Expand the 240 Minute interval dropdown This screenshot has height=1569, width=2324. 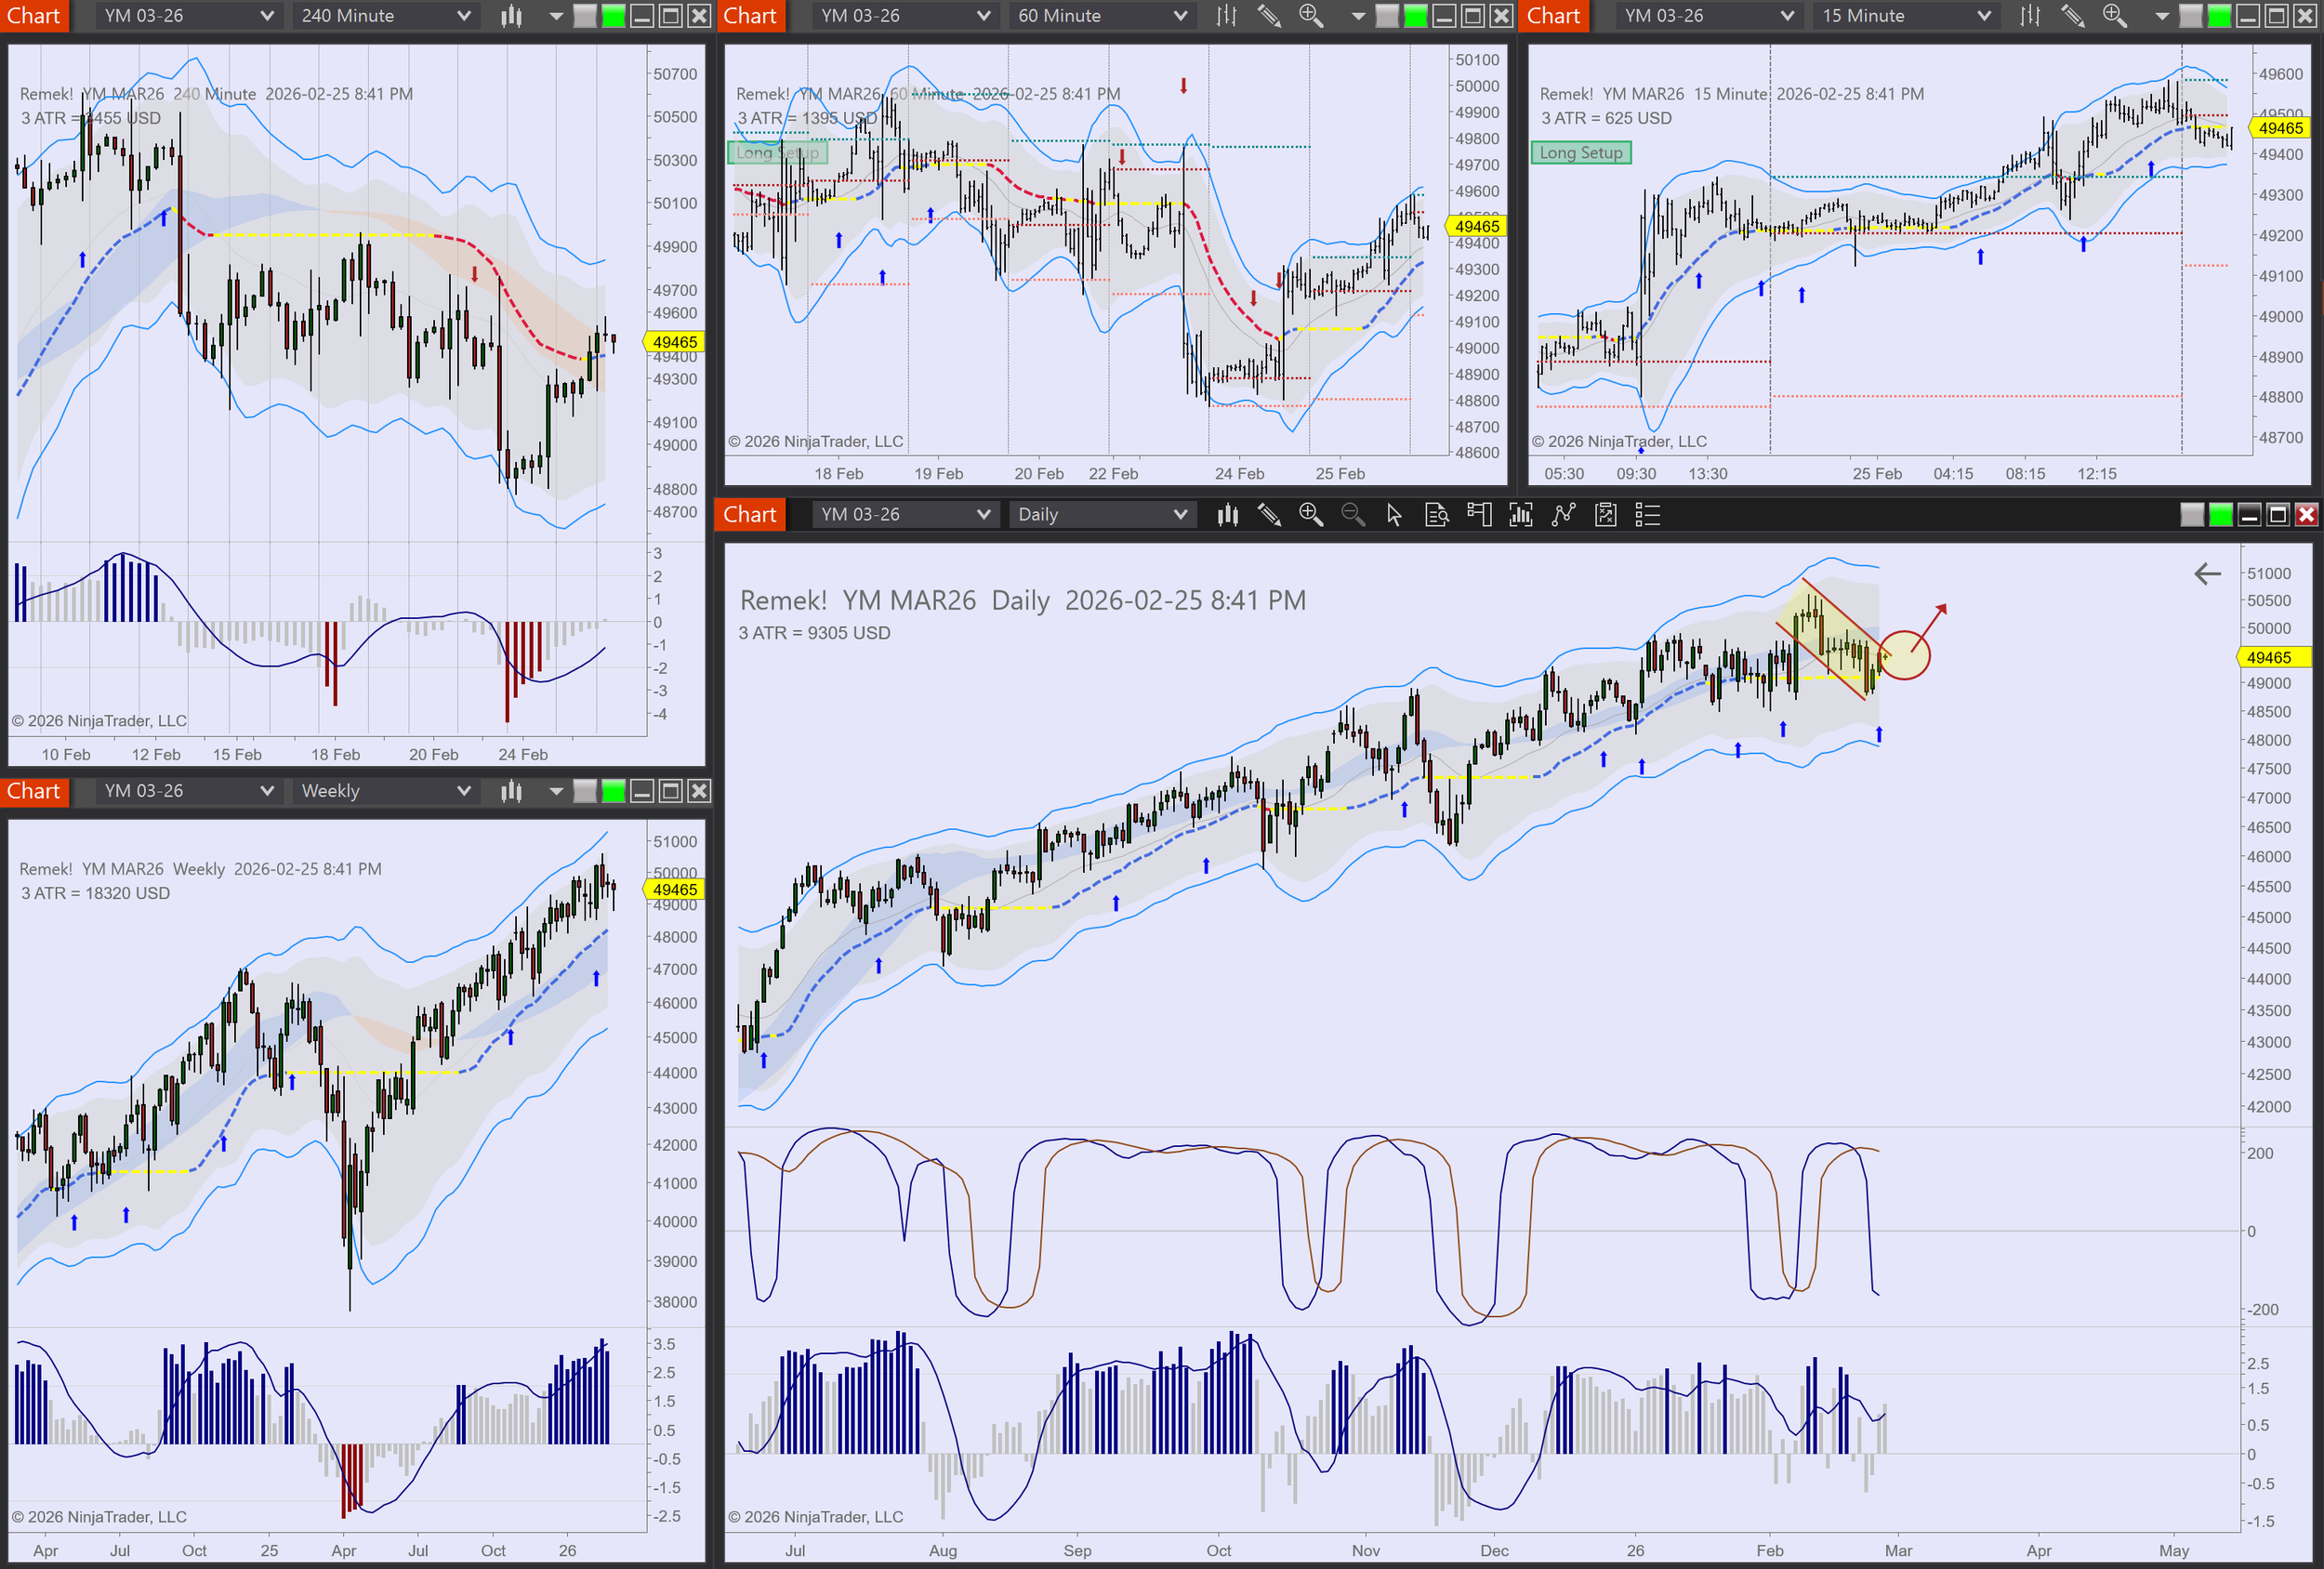coord(385,16)
